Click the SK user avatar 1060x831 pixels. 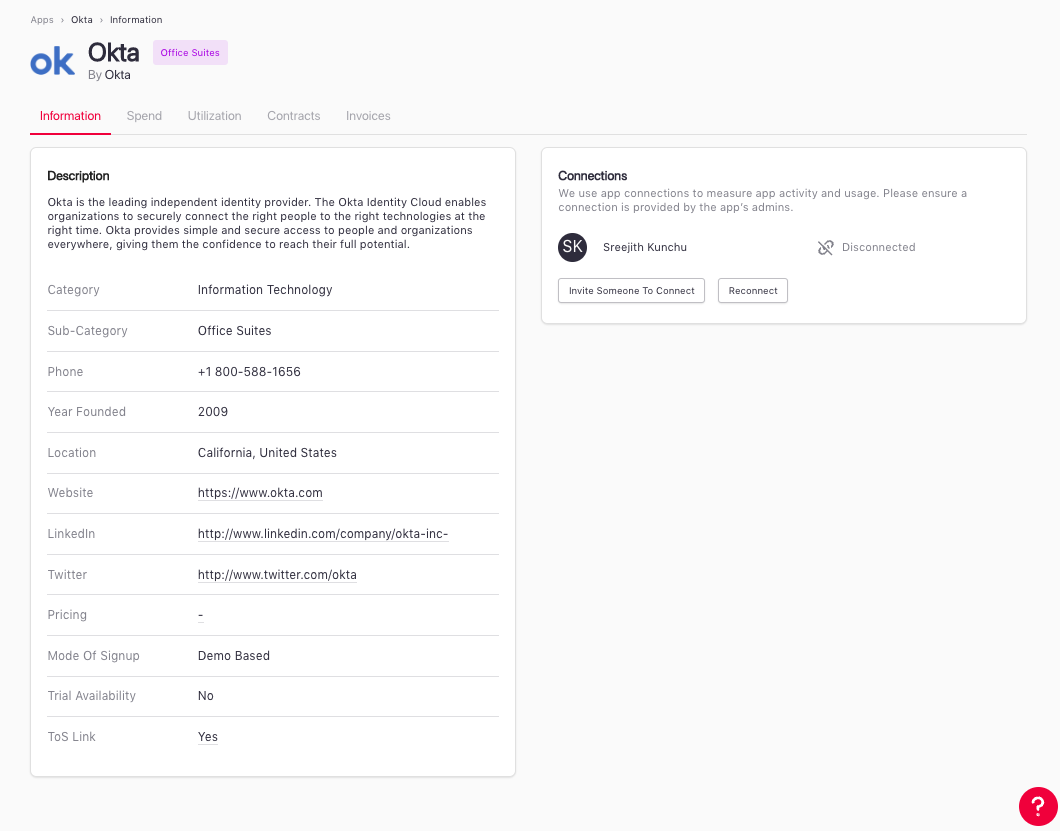[573, 247]
